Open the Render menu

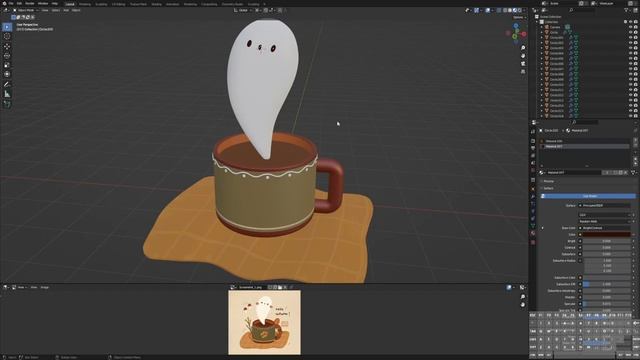30,3
